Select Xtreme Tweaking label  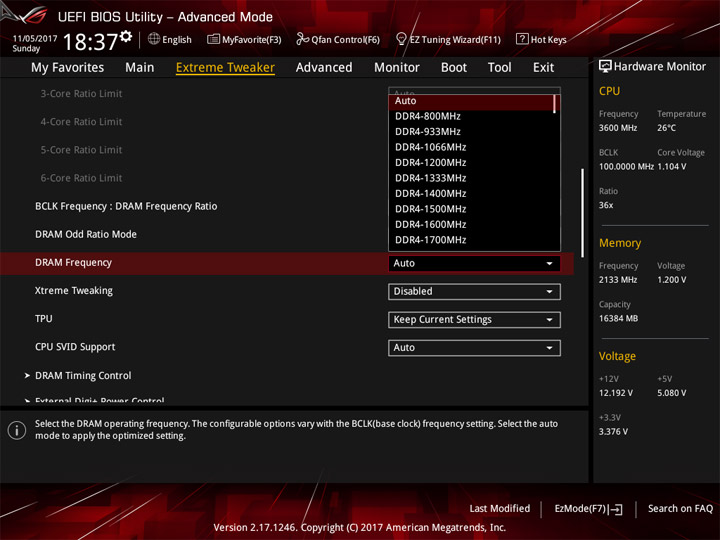tap(73, 291)
